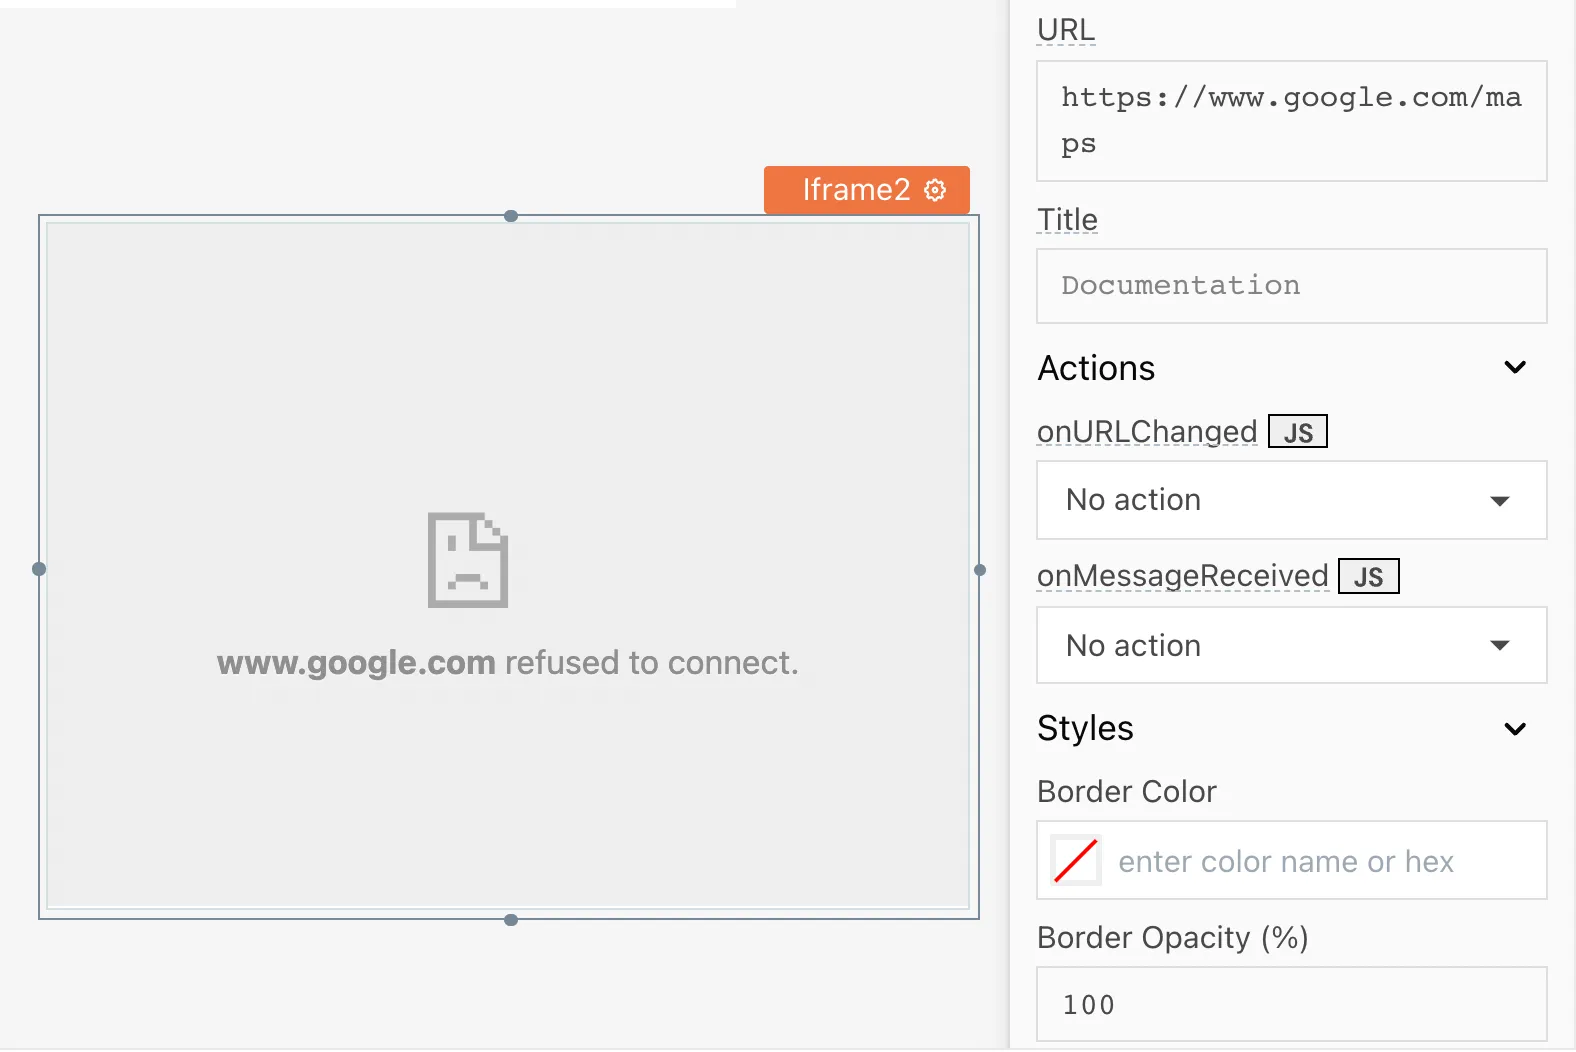Click the left-edge resize handle of the iframe
This screenshot has height=1052, width=1576.
tap(39, 569)
